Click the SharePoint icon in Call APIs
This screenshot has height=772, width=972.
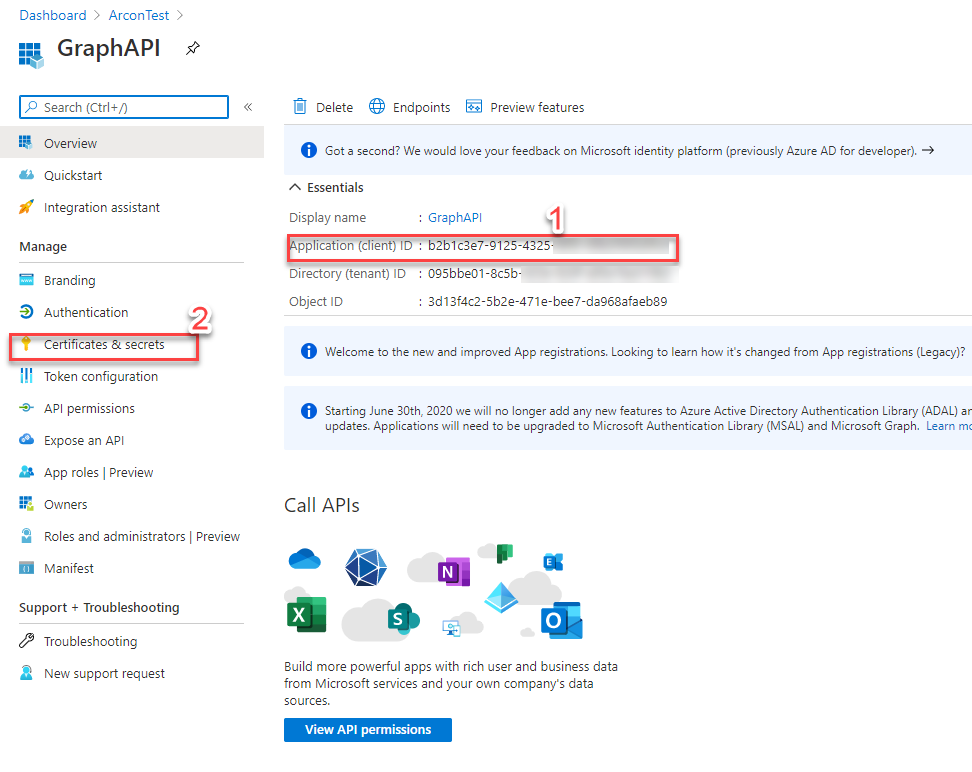pos(403,619)
